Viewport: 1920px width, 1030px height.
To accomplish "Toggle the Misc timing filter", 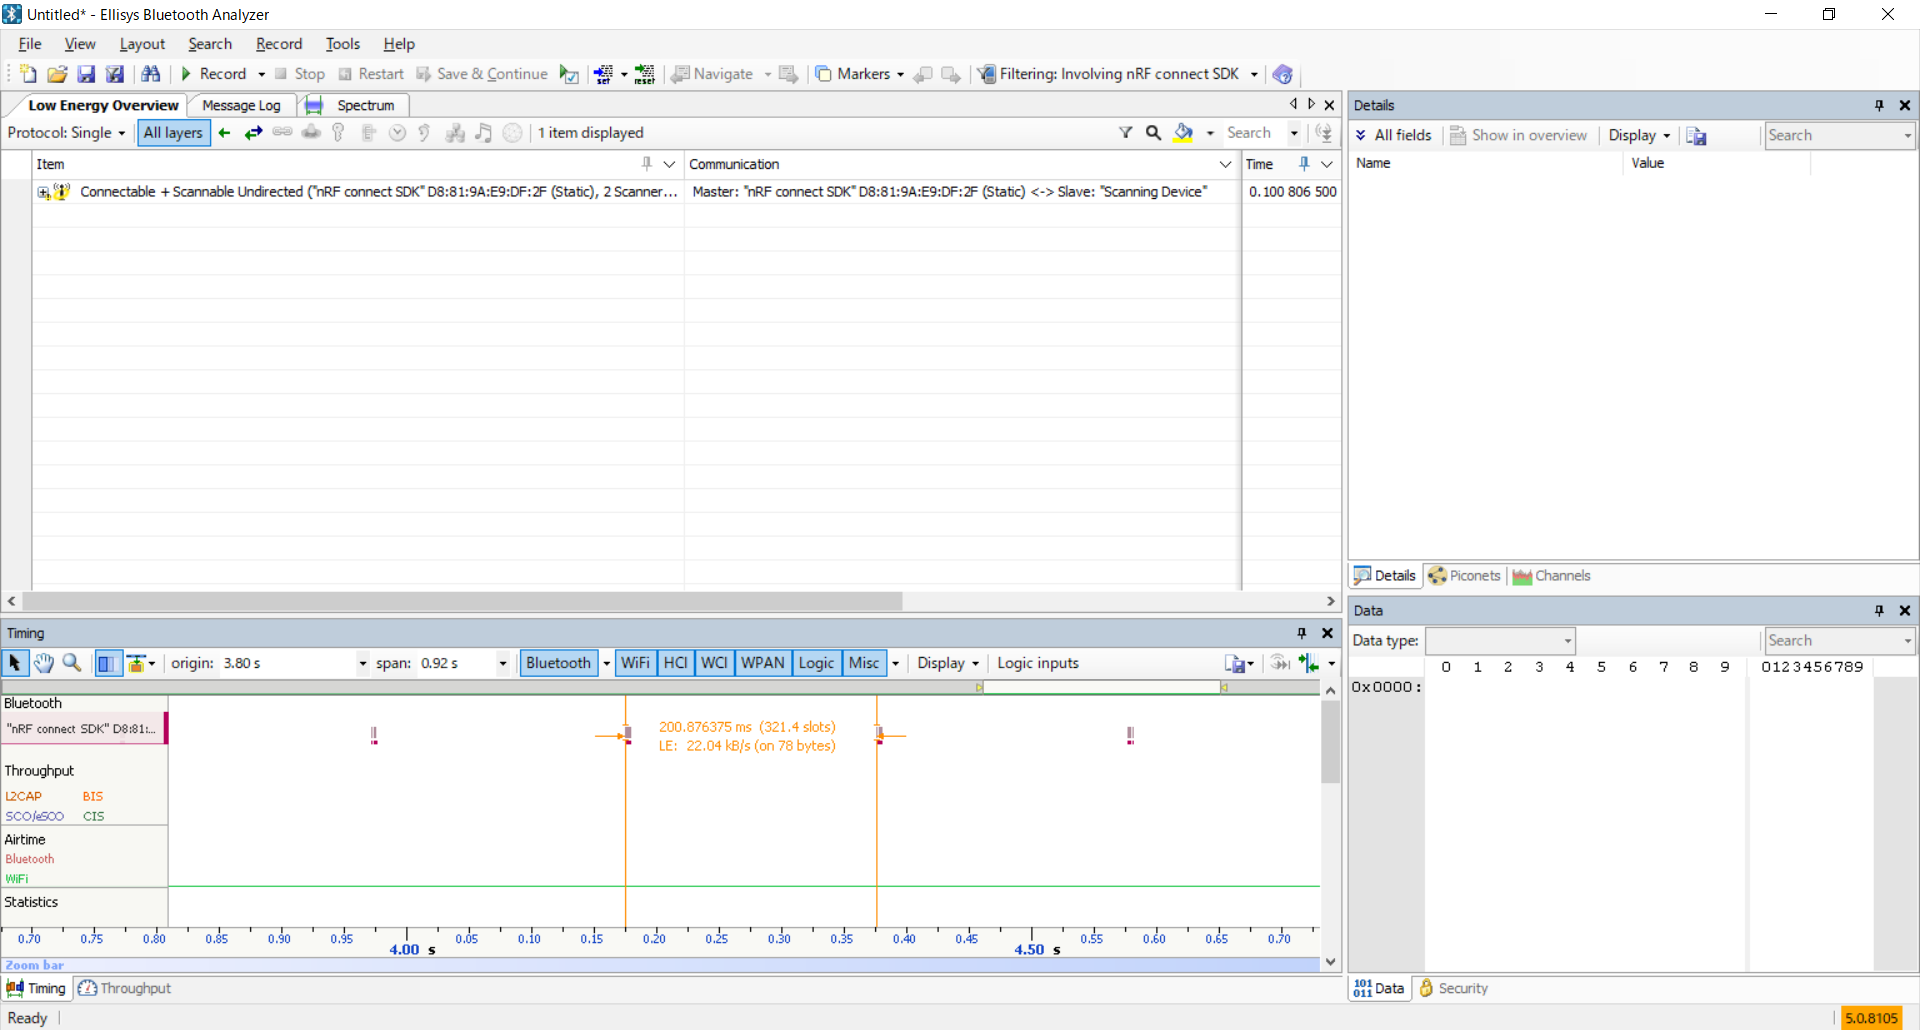I will (864, 663).
